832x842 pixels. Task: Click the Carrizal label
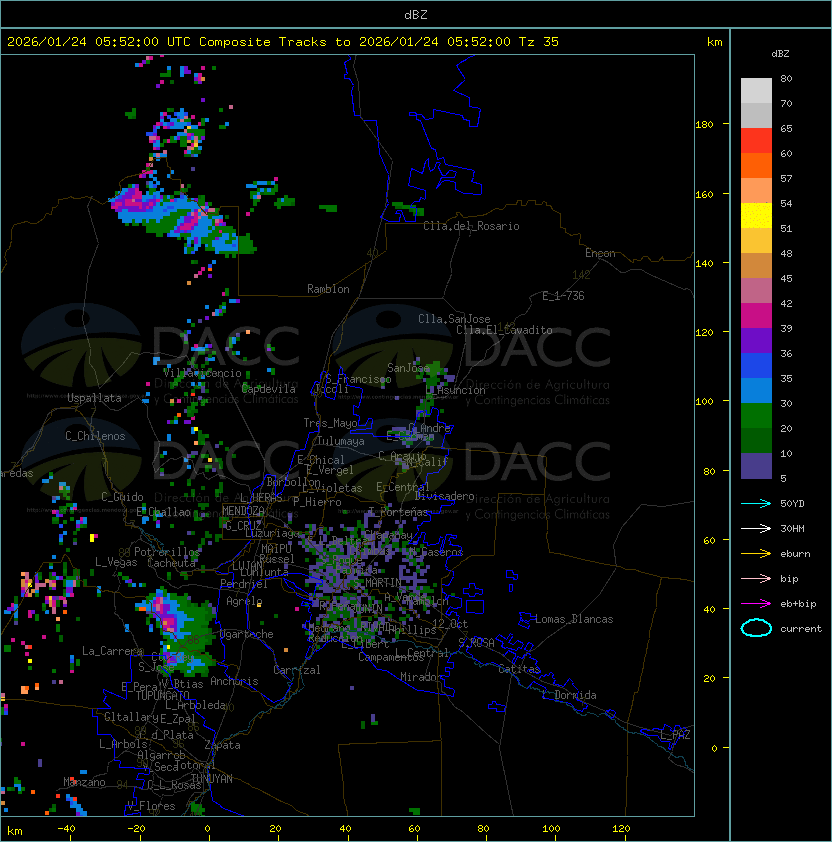point(296,670)
